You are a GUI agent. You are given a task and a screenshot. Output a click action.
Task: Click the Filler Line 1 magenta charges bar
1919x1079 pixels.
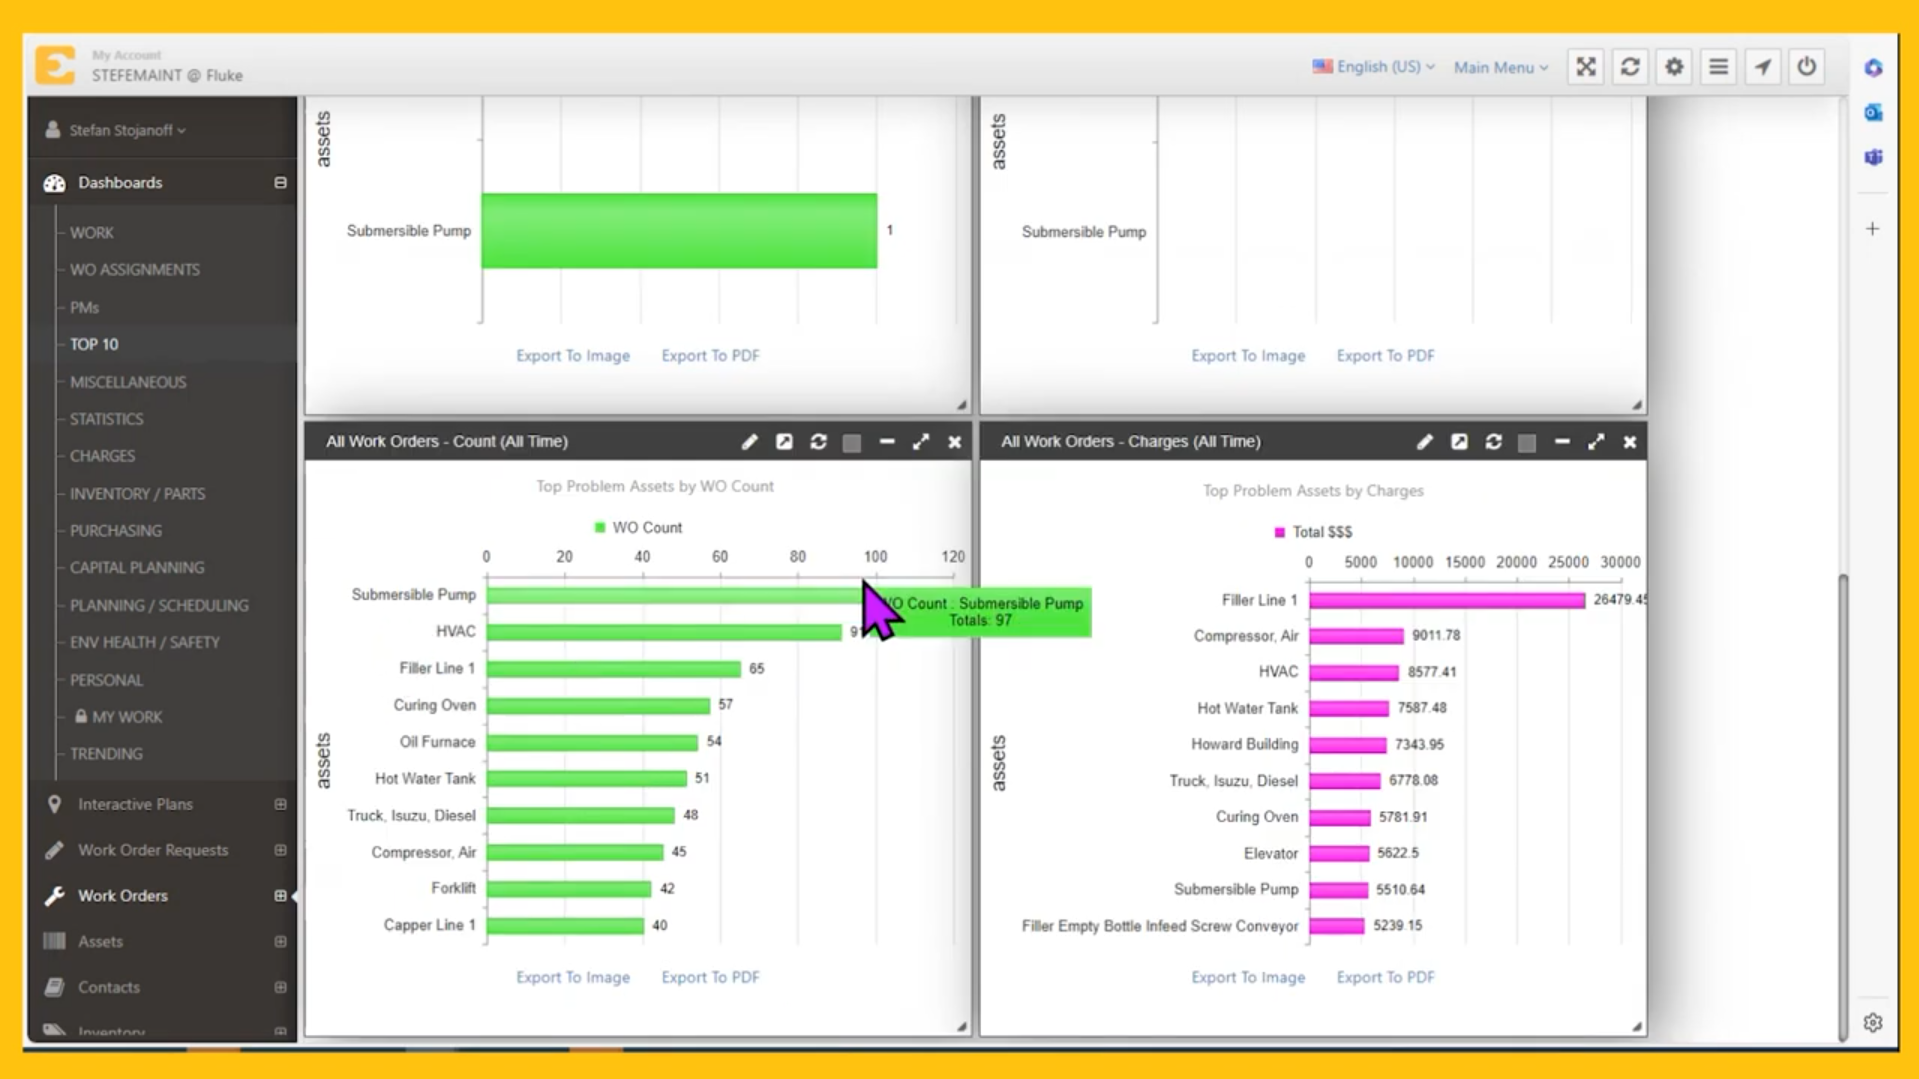(x=1447, y=600)
